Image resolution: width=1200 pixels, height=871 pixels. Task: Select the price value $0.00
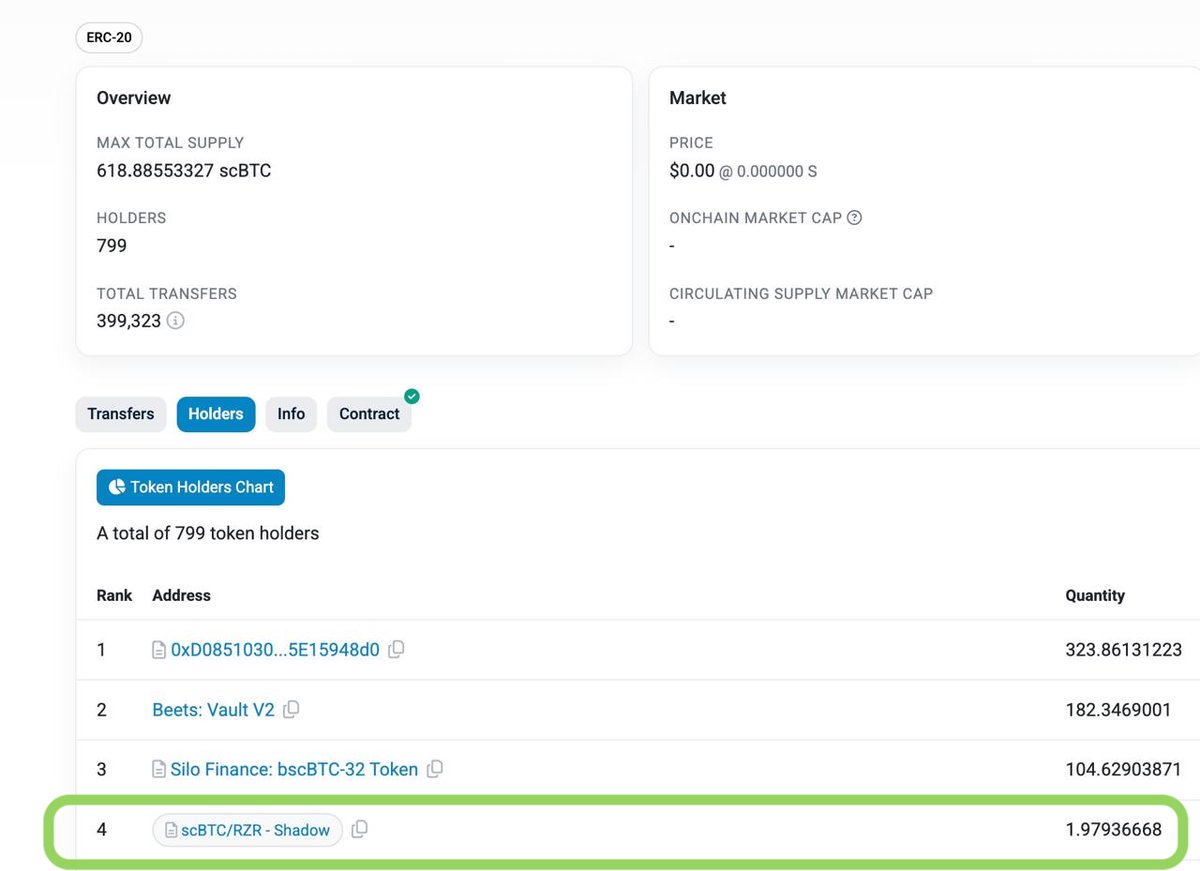692,171
